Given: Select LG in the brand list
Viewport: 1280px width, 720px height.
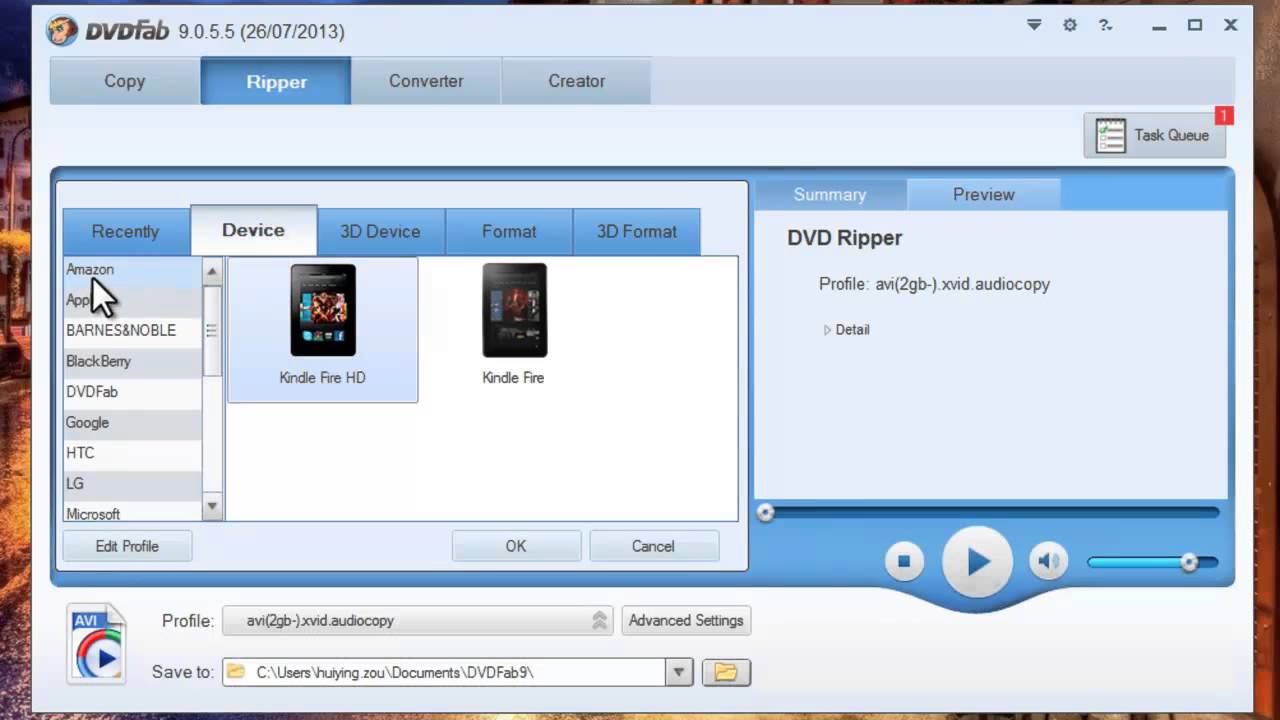Looking at the screenshot, I should pos(132,484).
